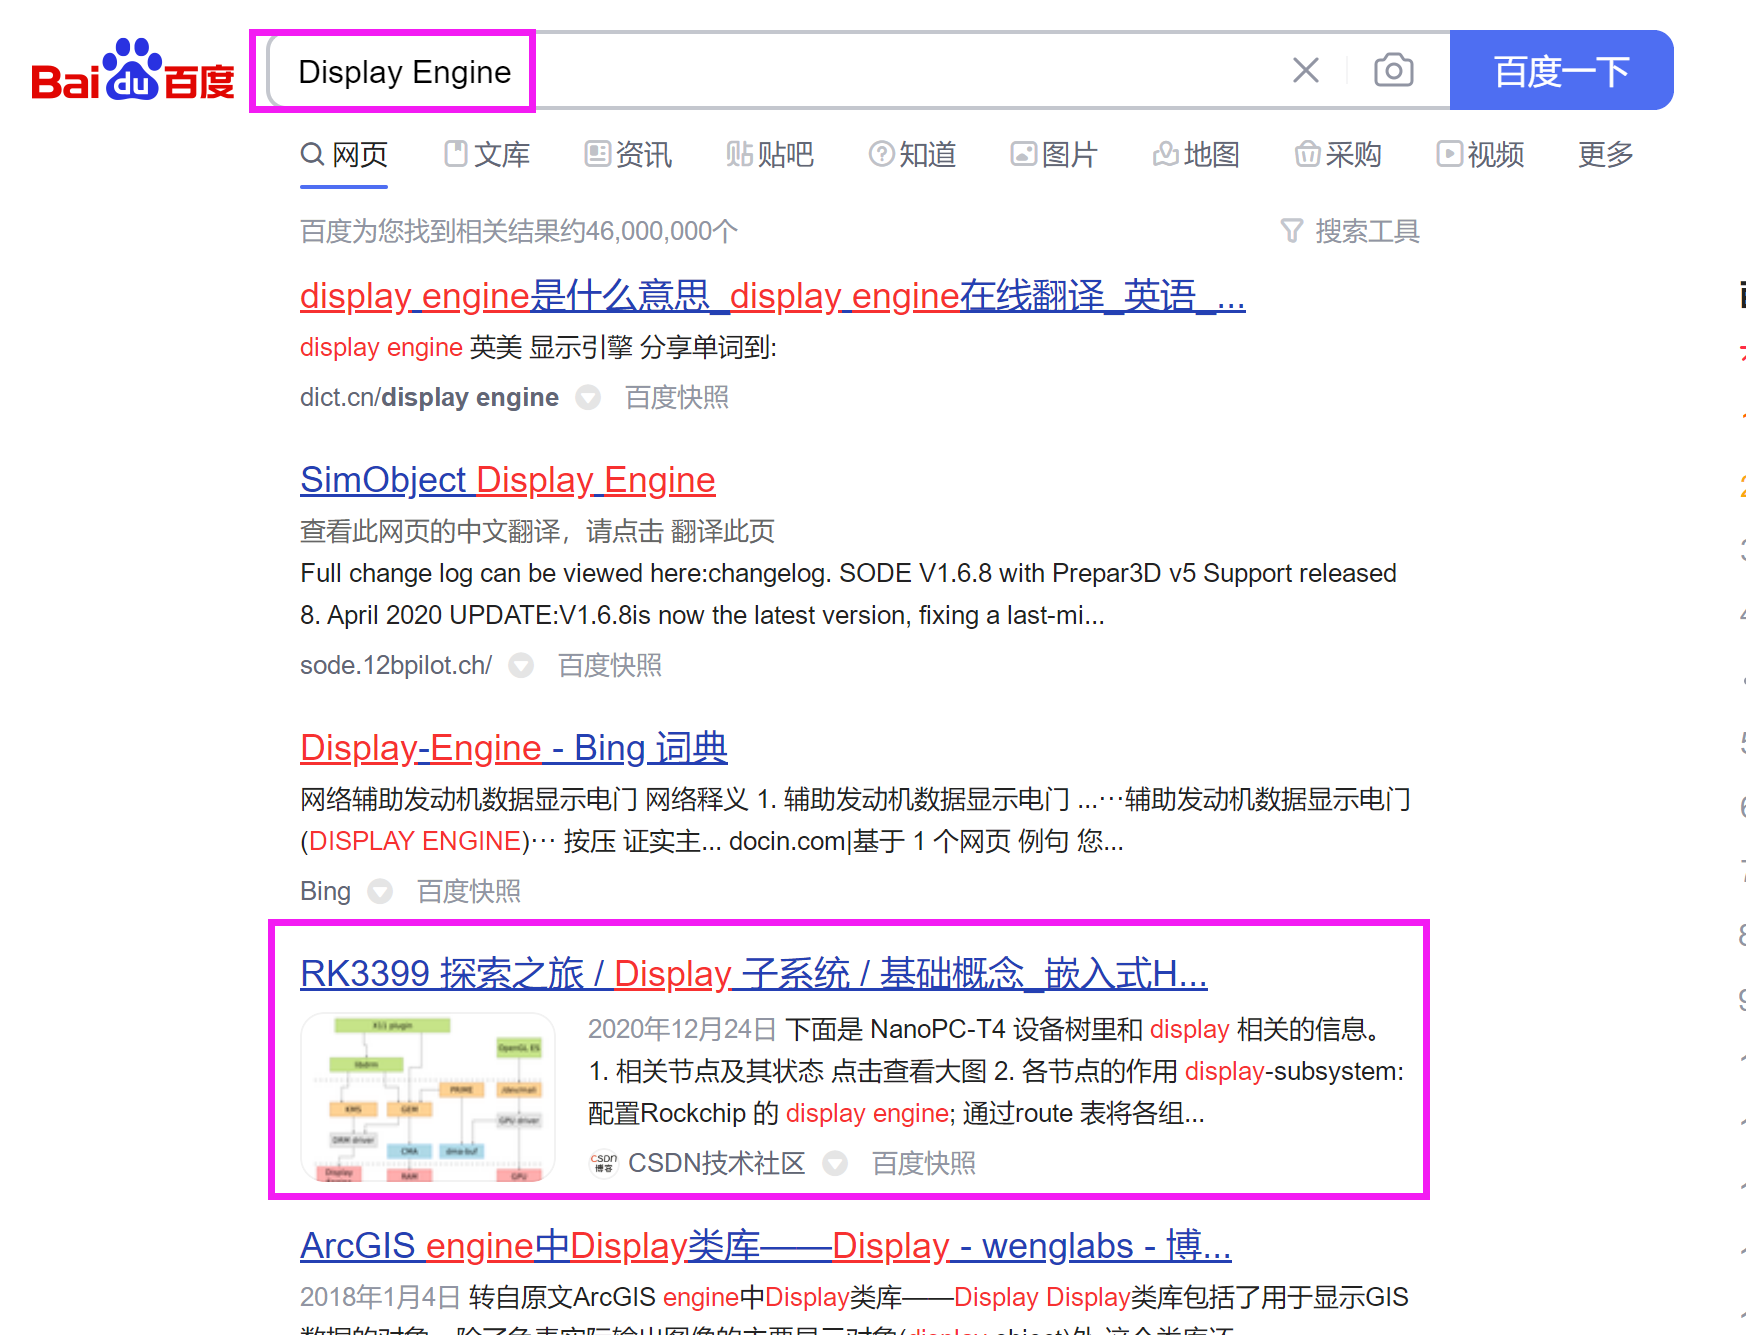Click the sode.12bpilot.ch/ source URL

tap(396, 666)
